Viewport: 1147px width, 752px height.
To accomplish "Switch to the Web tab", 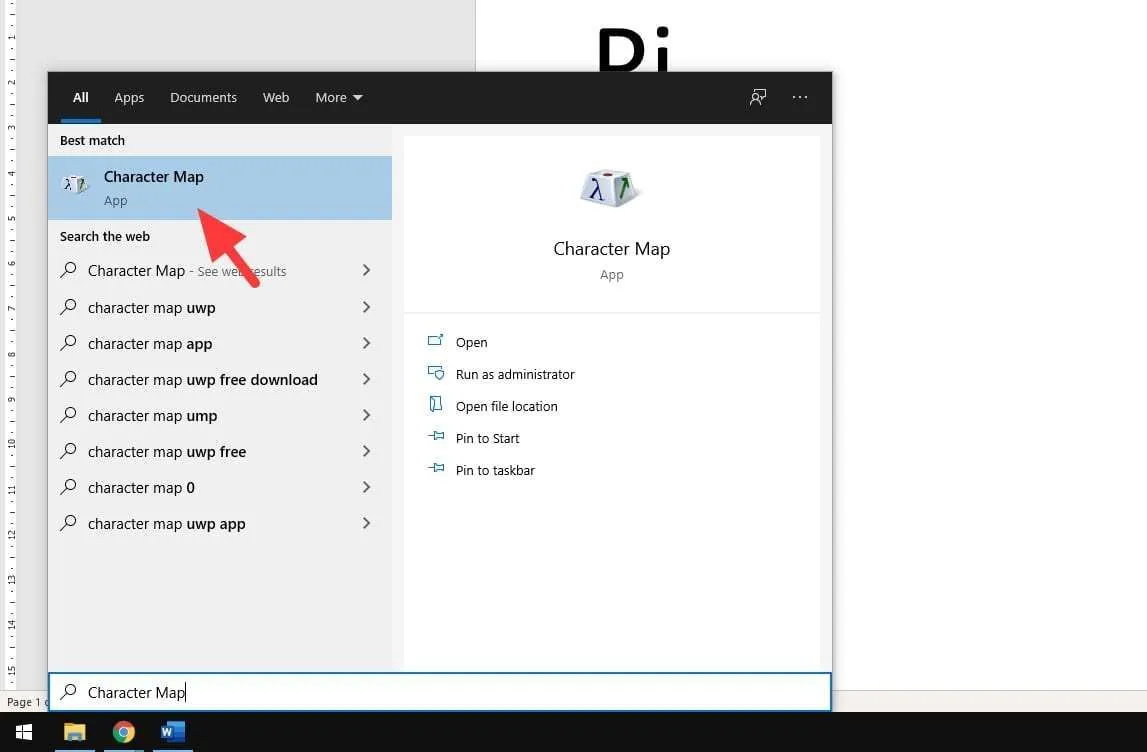I will tap(276, 97).
